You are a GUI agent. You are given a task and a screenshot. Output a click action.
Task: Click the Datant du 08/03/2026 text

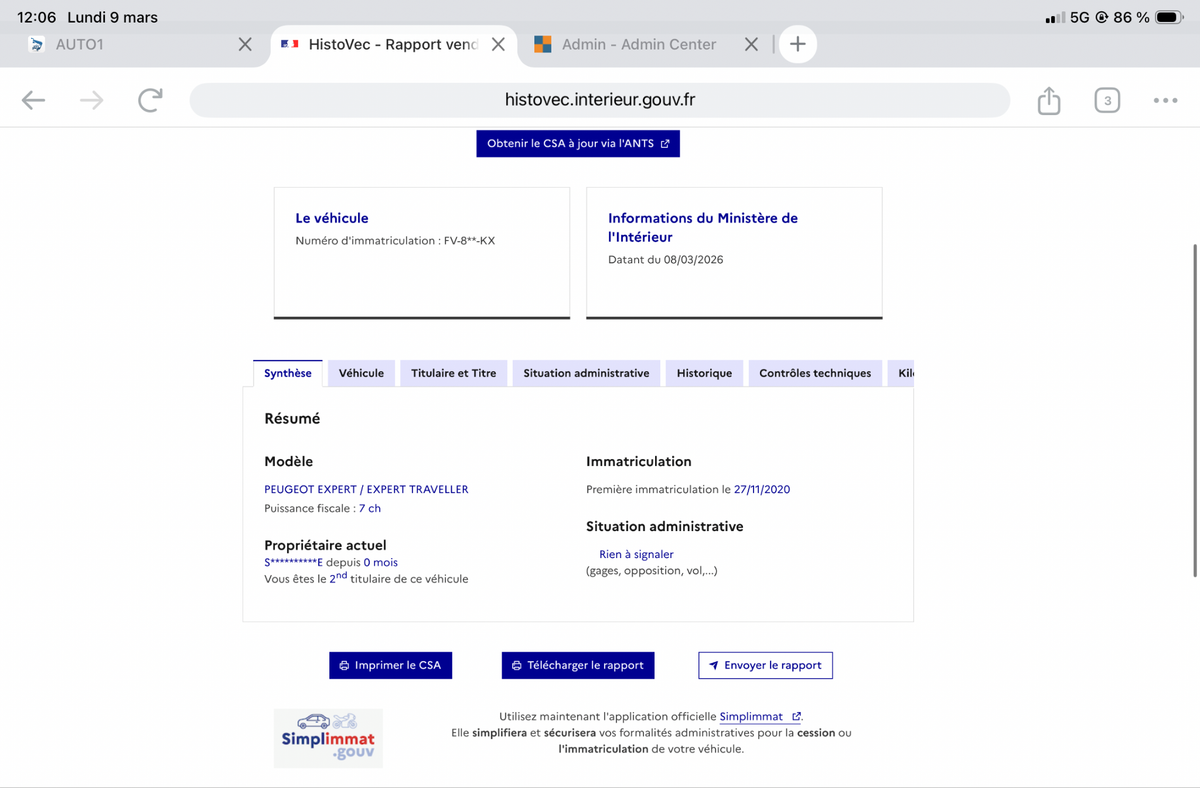(x=666, y=260)
